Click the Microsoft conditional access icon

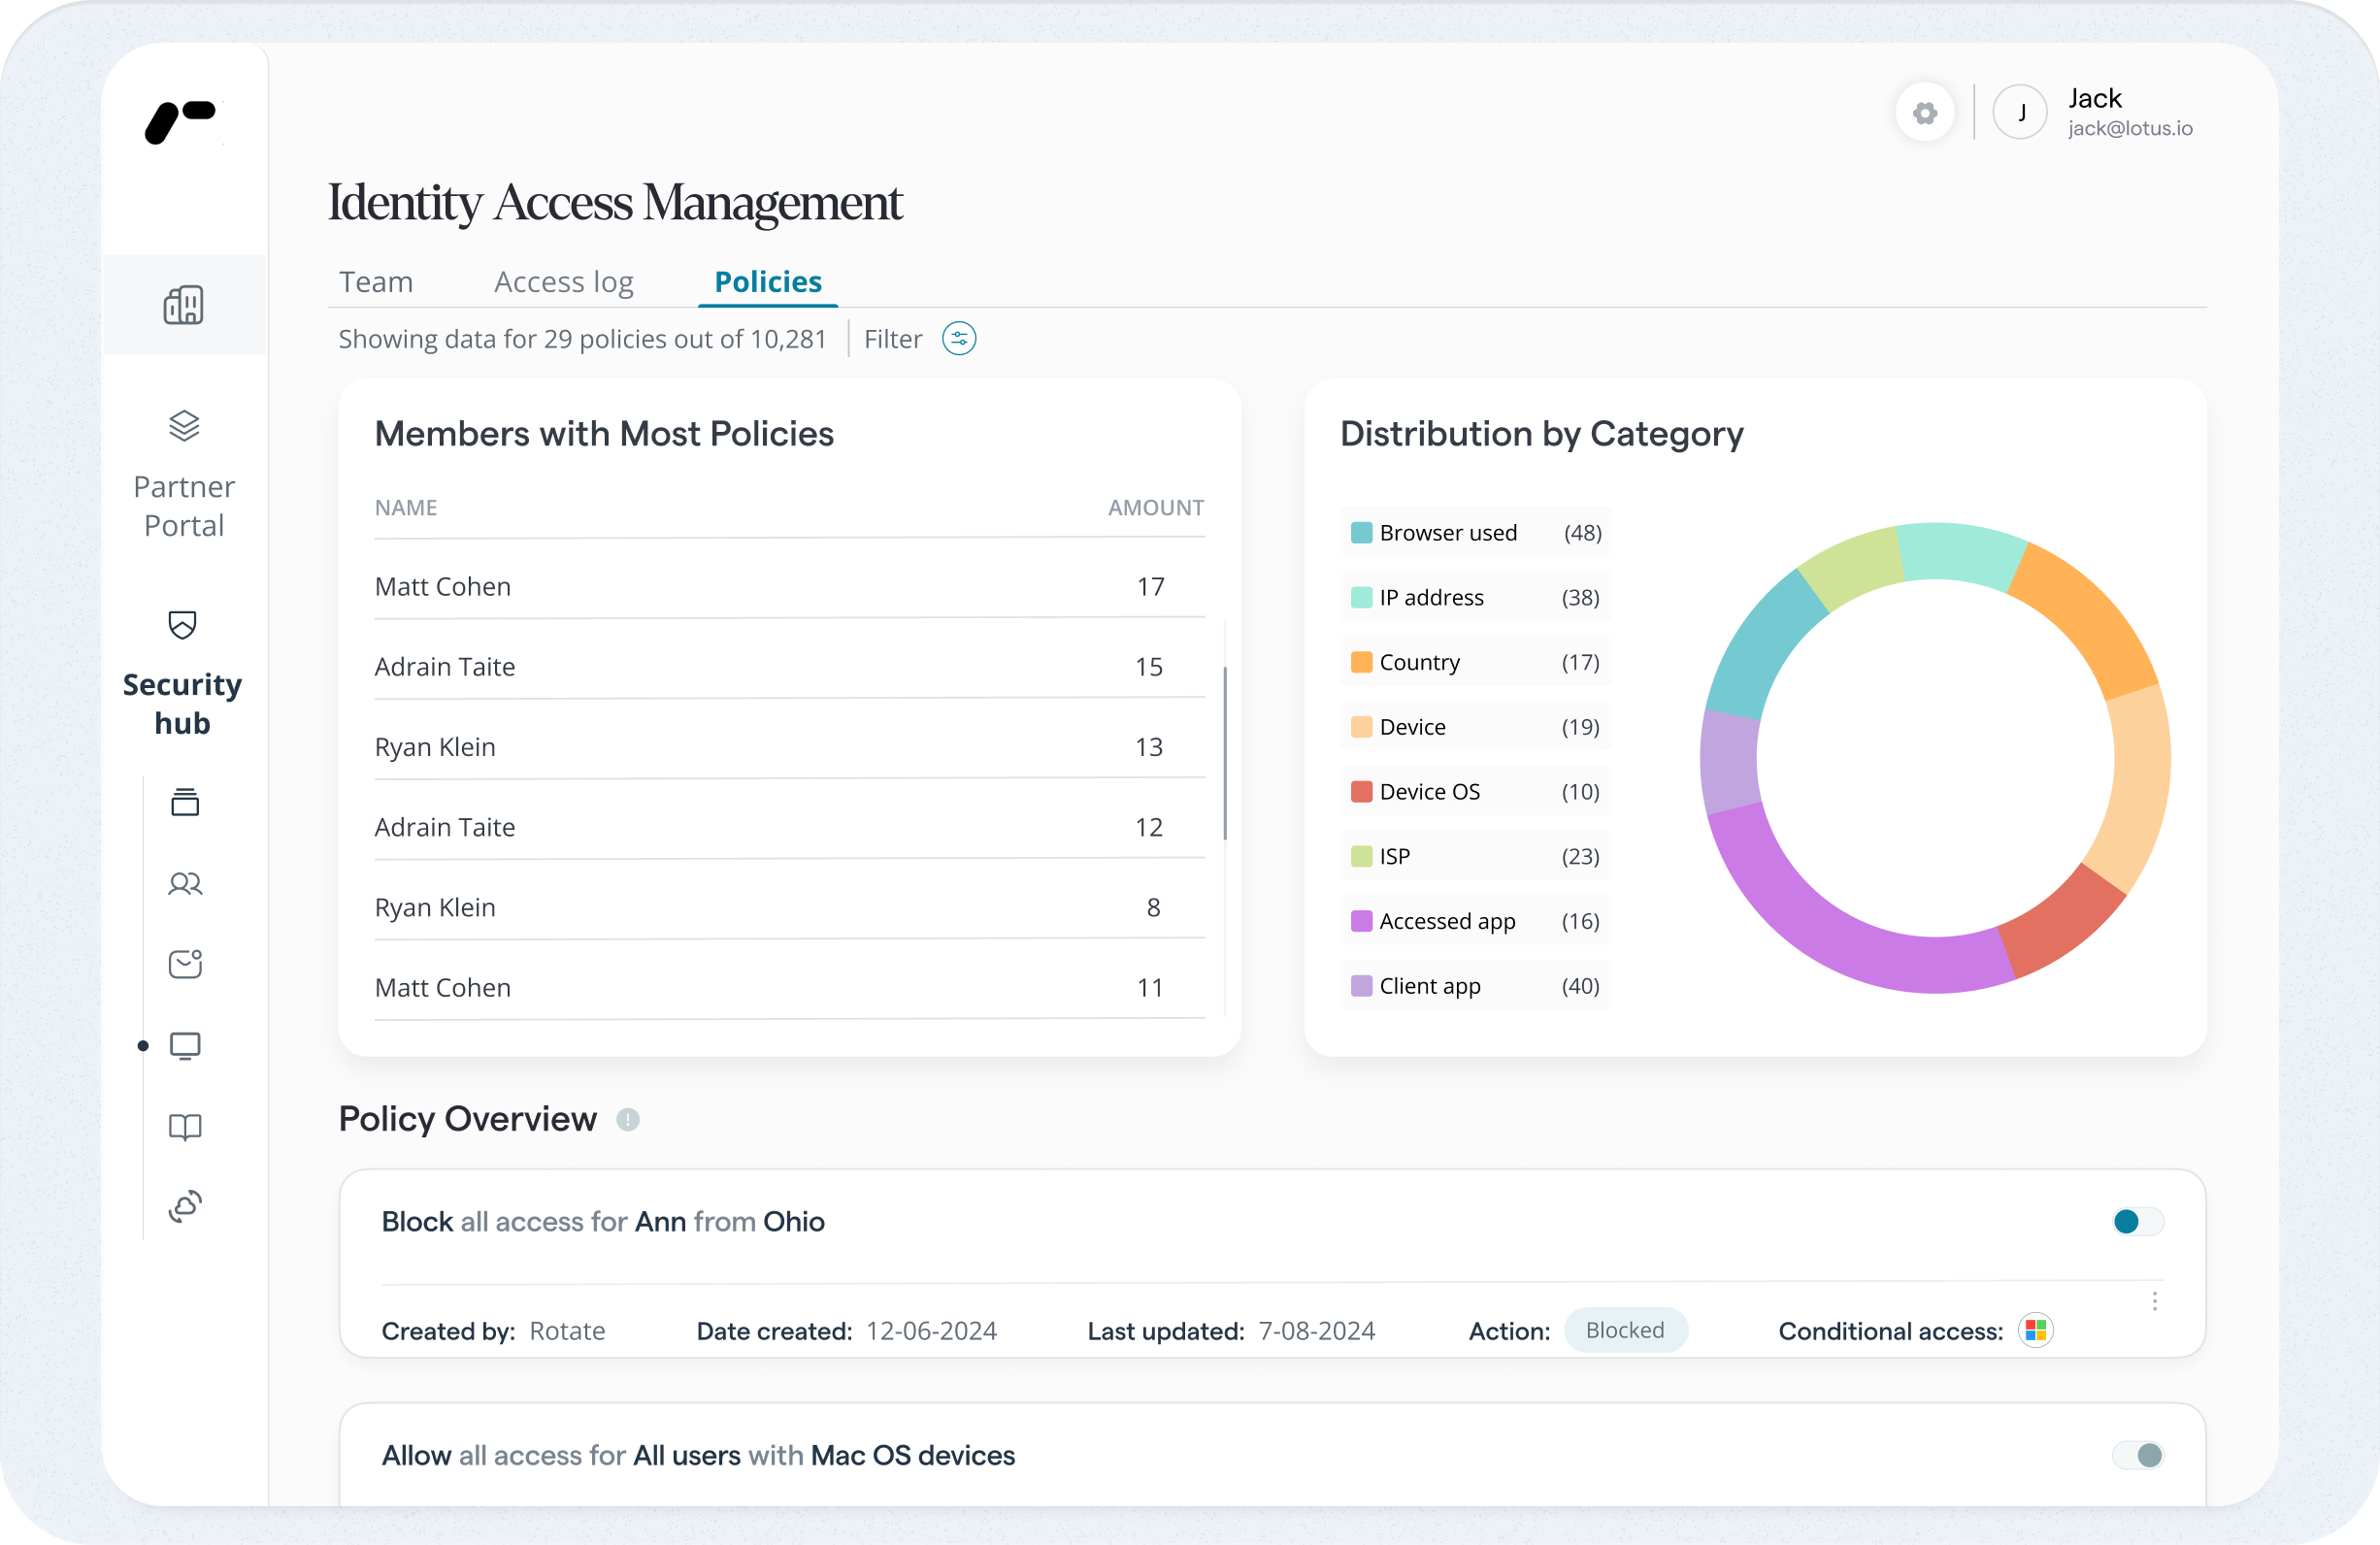[2035, 1330]
